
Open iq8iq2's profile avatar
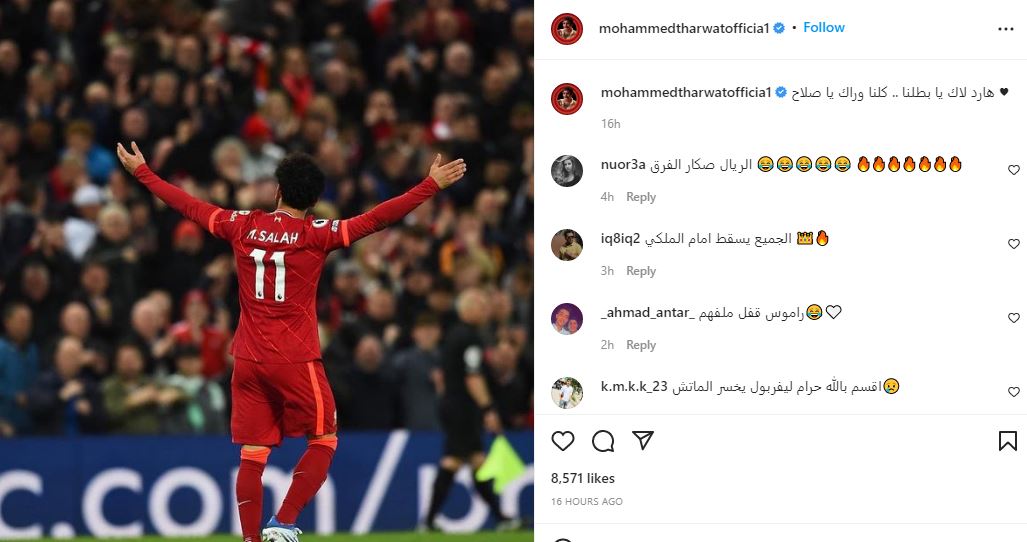pyautogui.click(x=567, y=245)
